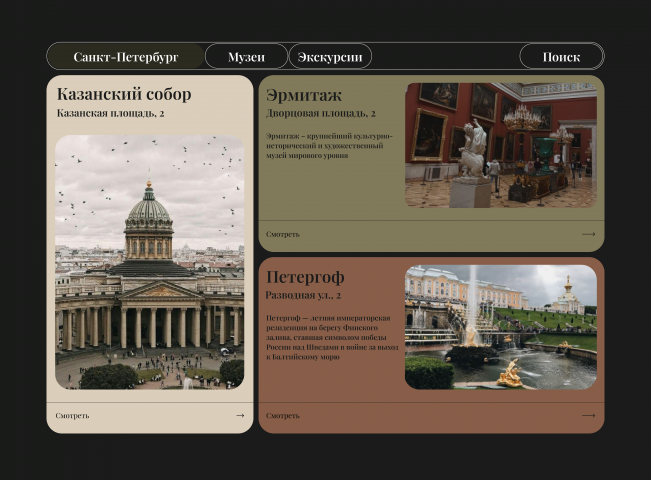Click address Дворцовая площадь, 2
This screenshot has height=480, width=651.
pyautogui.click(x=321, y=113)
